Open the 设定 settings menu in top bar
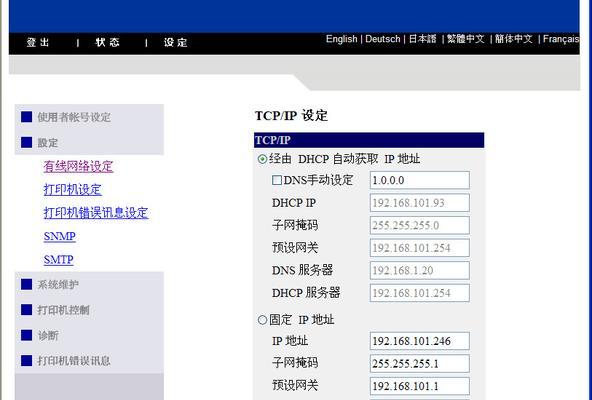Image resolution: width=592 pixels, height=400 pixels. pyautogui.click(x=176, y=42)
